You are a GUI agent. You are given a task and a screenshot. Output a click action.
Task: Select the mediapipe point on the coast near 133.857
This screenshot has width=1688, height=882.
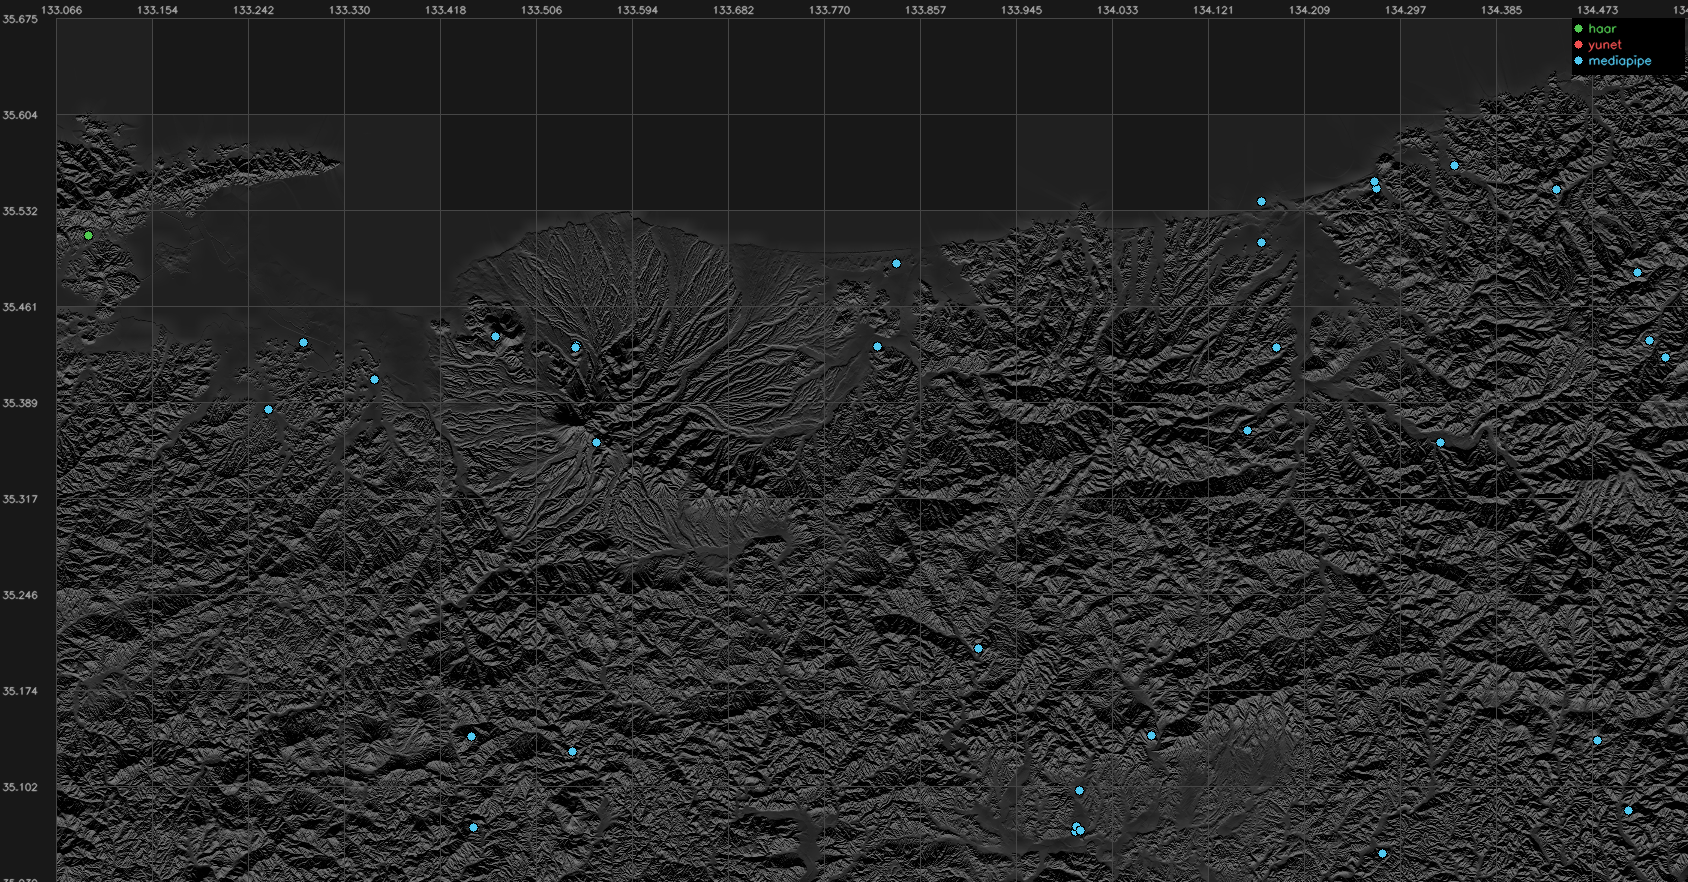click(897, 264)
